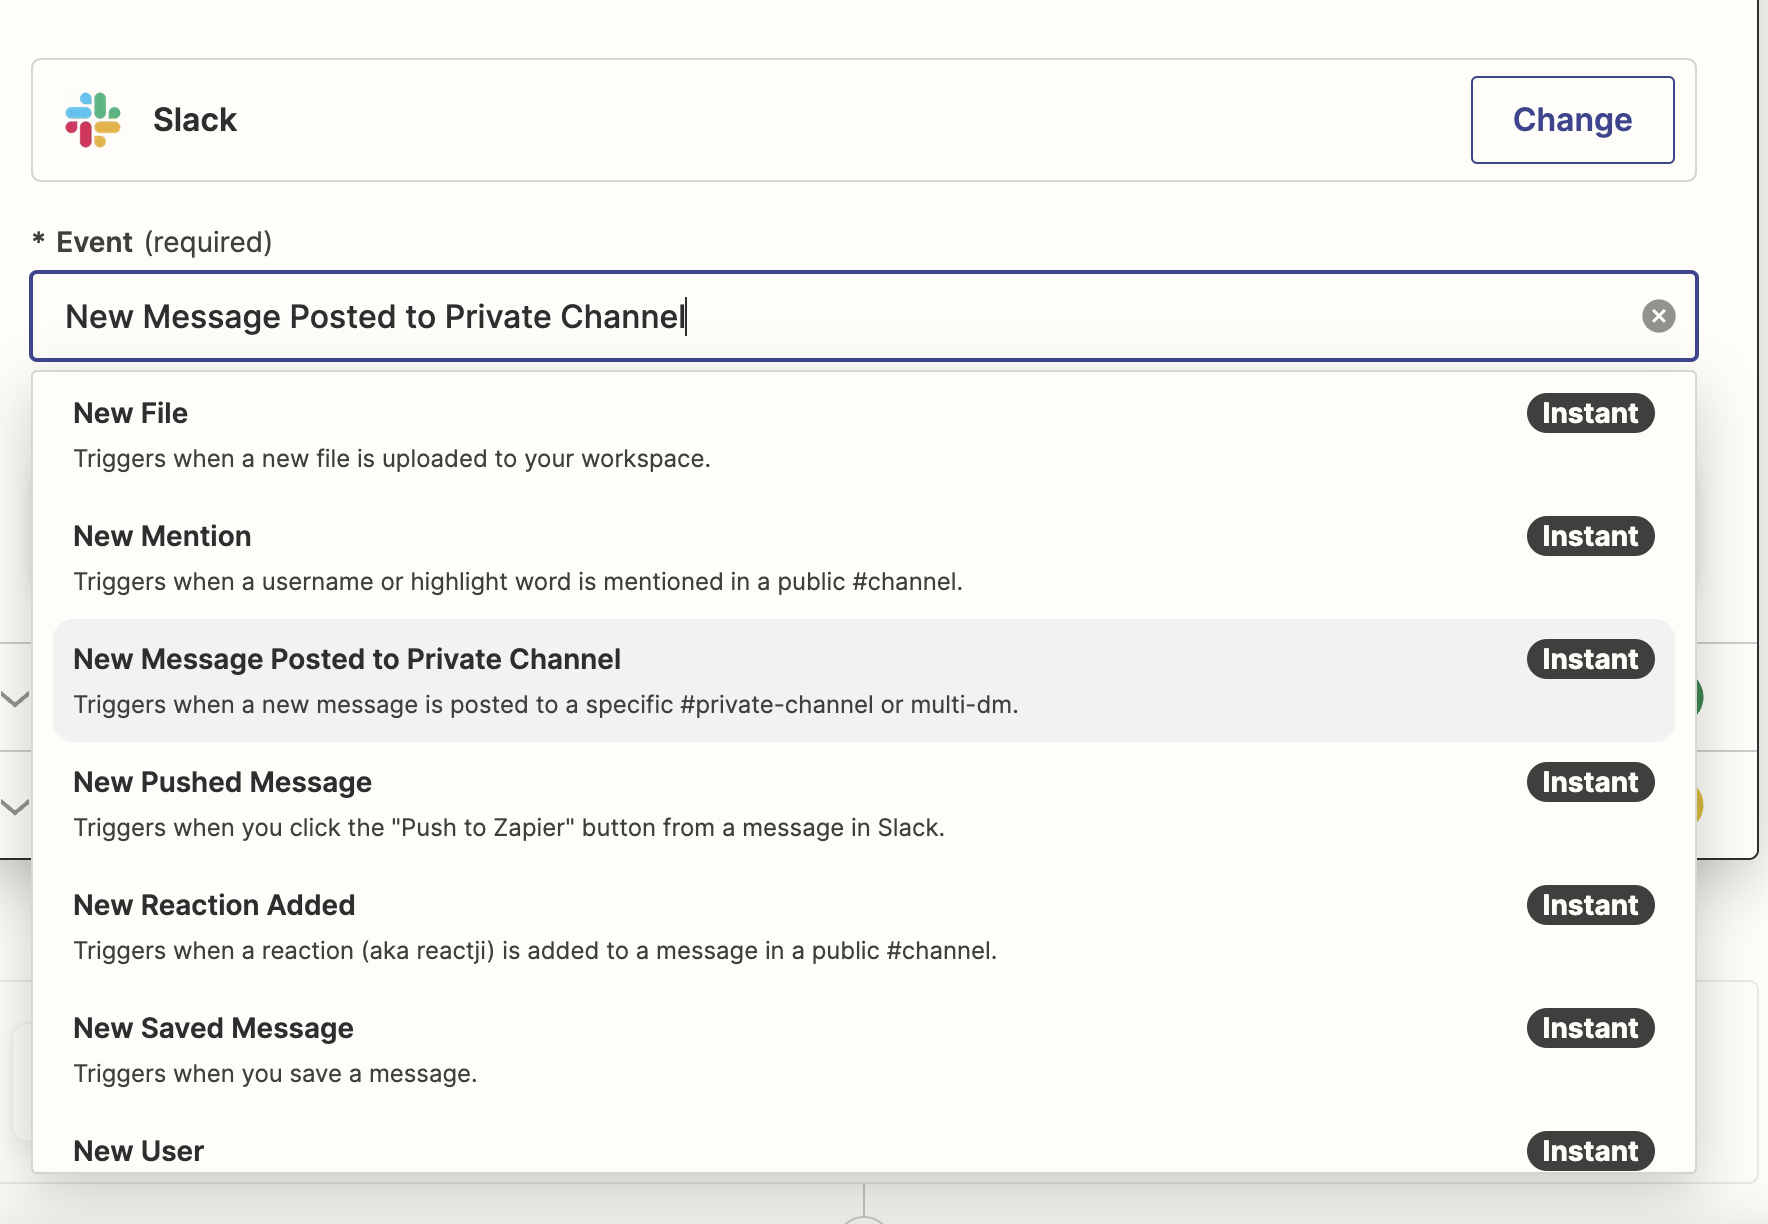
Task: Select the New File trigger option
Action: [x=864, y=435]
